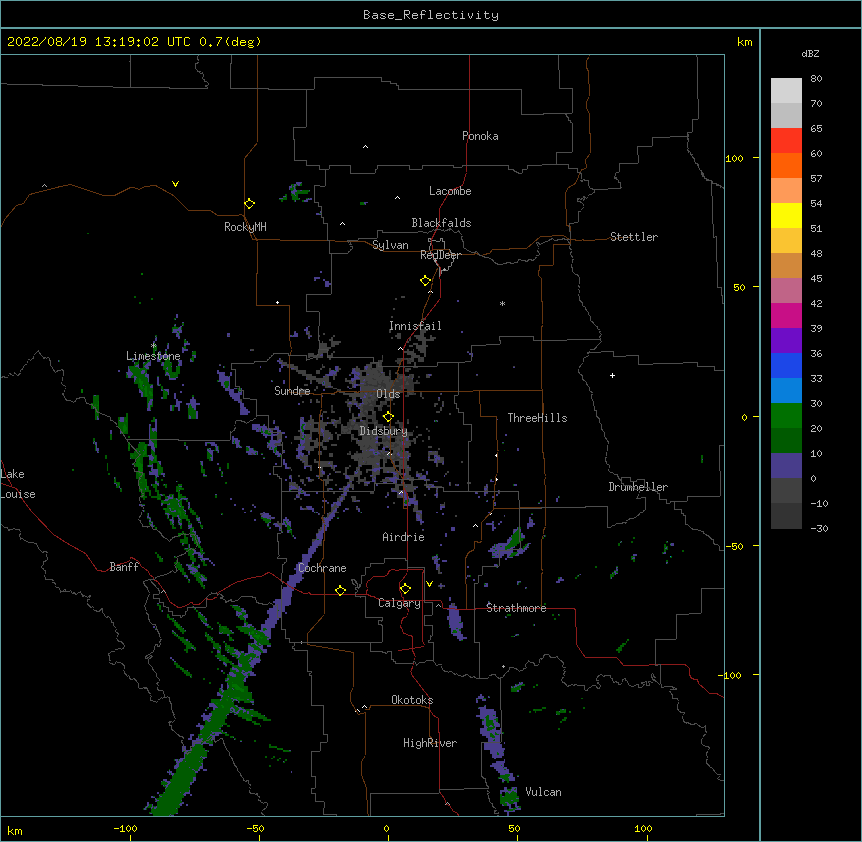Click the RedDeer city label

[x=440, y=255]
